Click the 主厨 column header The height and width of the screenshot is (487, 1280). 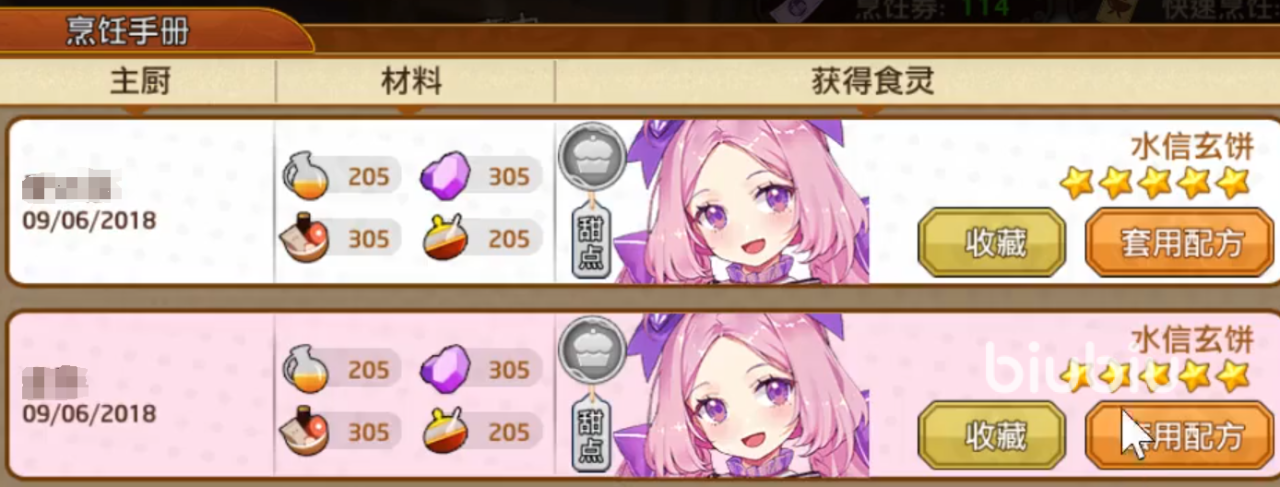(140, 81)
